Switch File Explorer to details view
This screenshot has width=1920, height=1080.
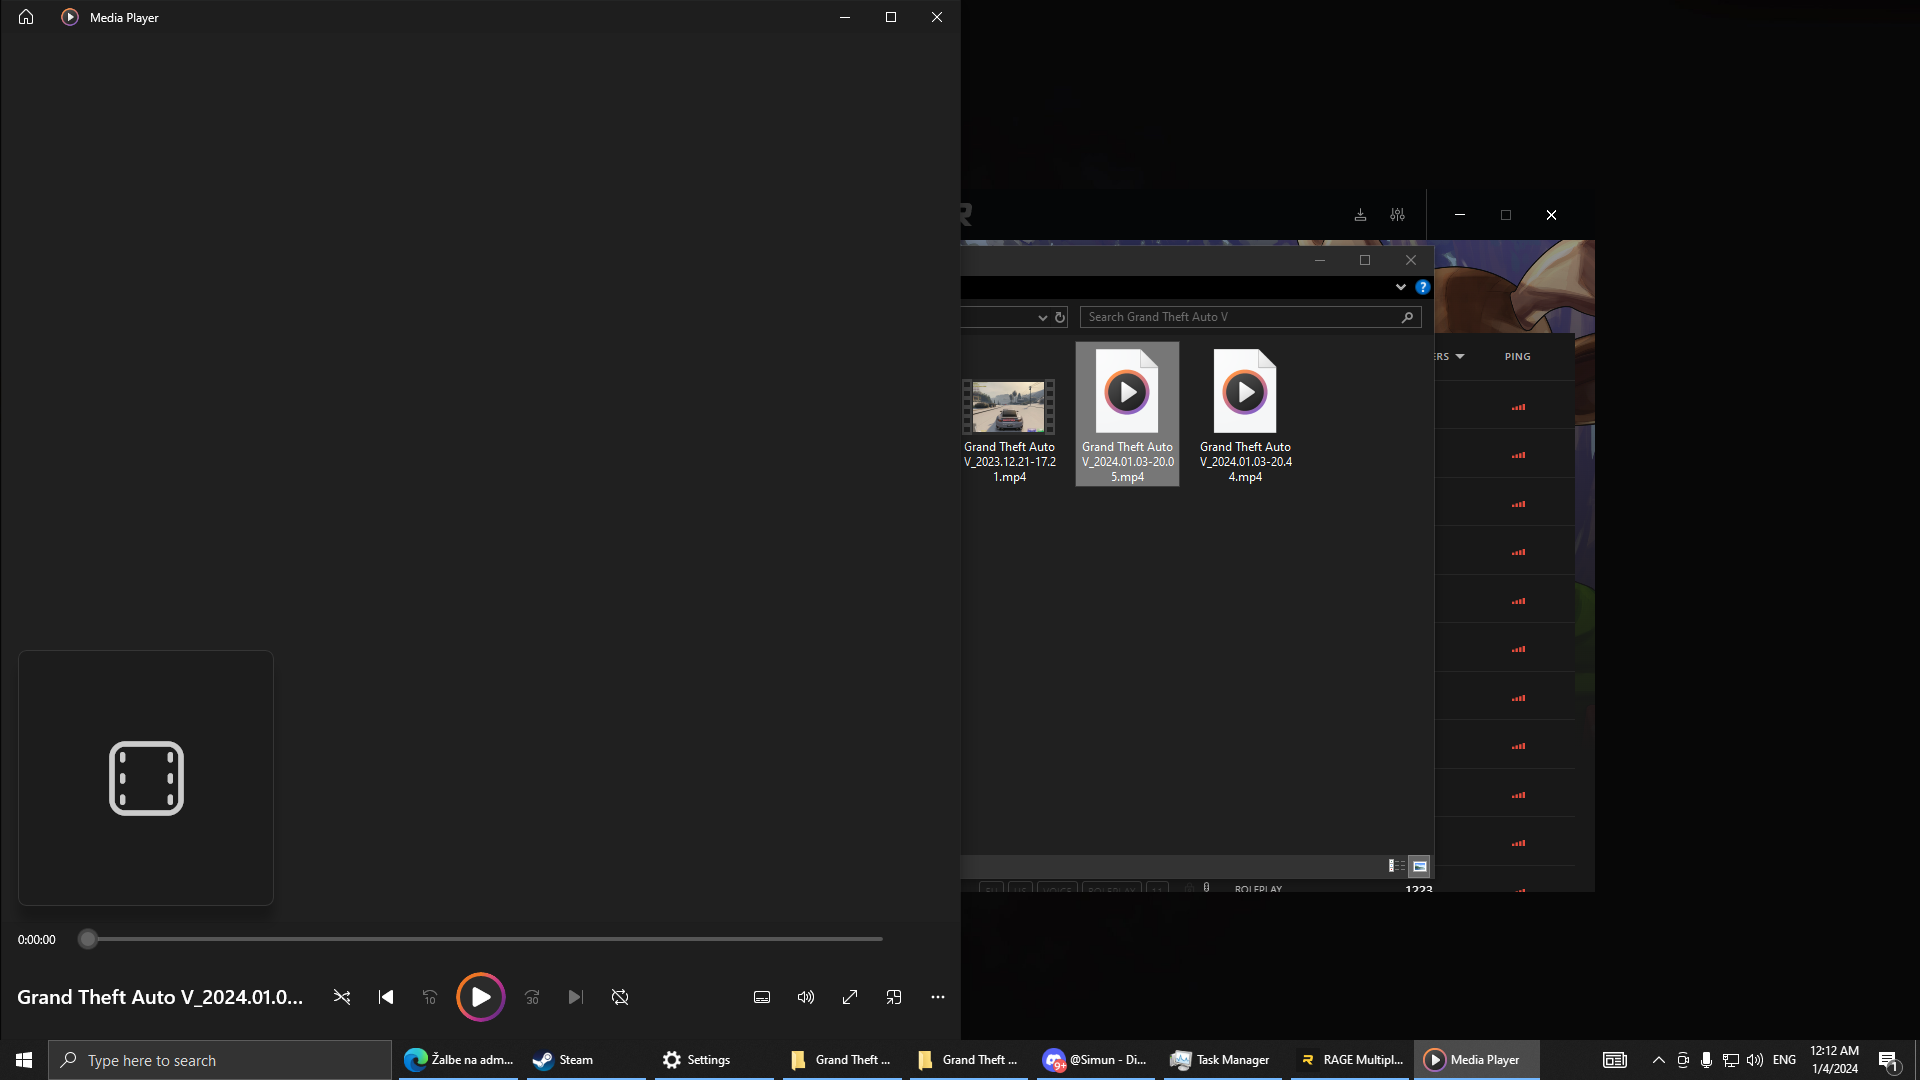tap(1396, 866)
